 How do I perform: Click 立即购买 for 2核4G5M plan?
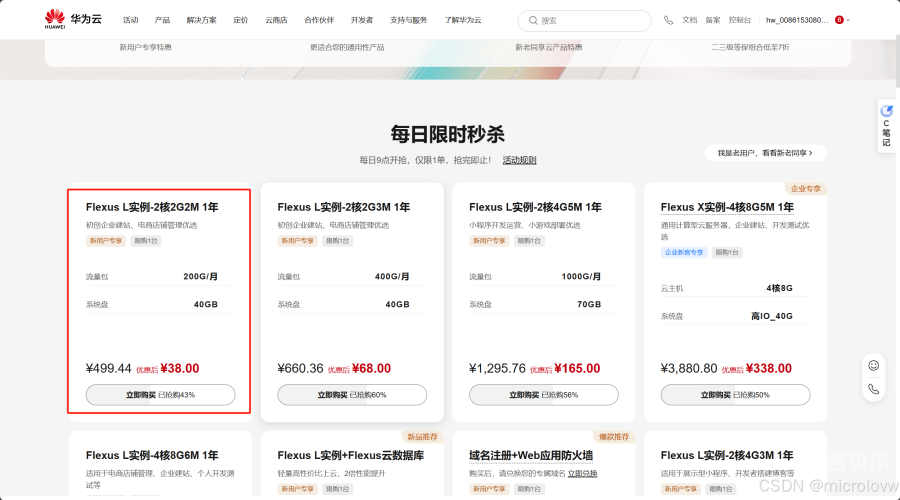click(x=544, y=395)
